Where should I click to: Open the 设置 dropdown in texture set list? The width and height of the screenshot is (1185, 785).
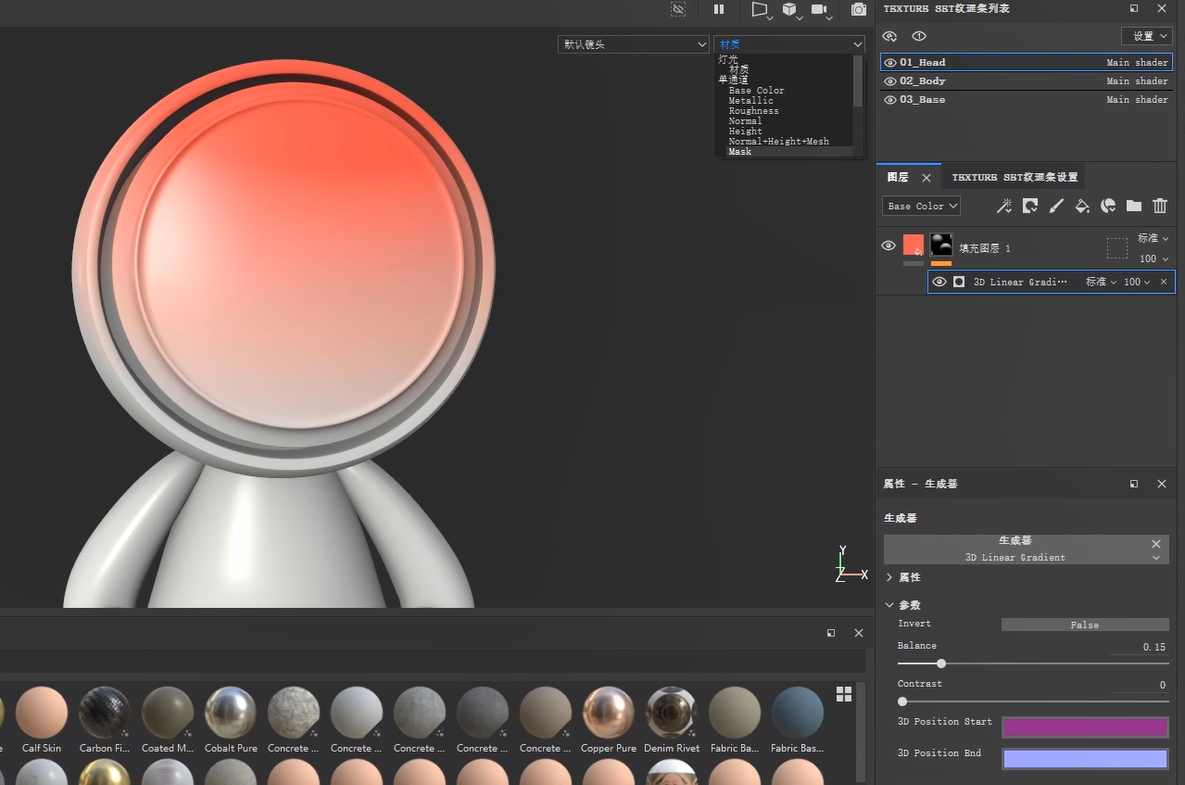click(x=1147, y=36)
